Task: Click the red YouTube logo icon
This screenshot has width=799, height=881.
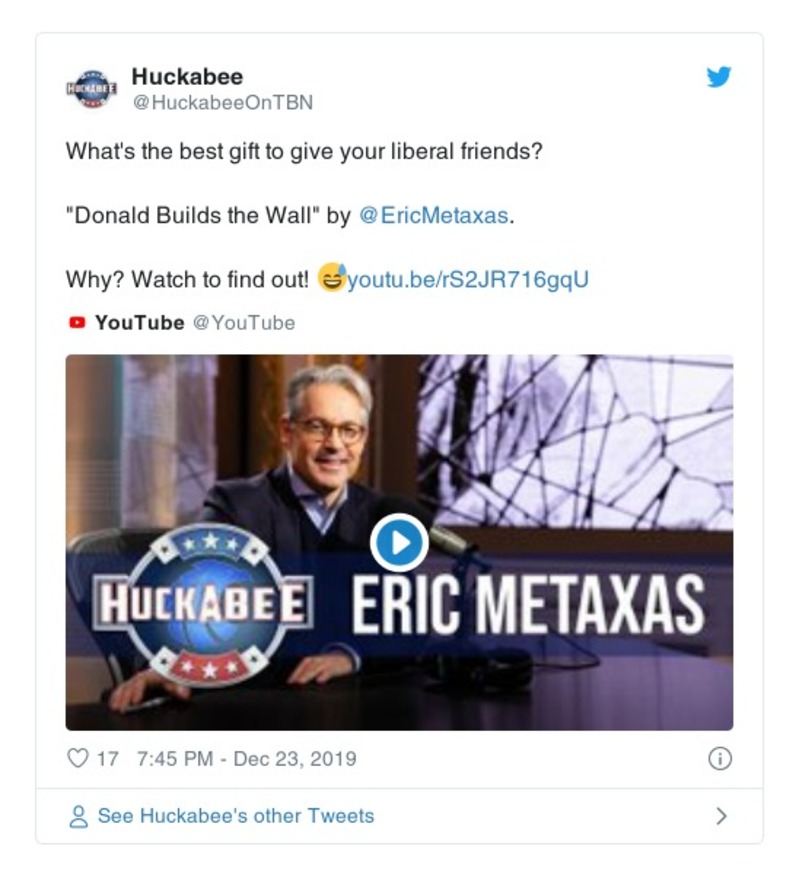Action: point(77,323)
